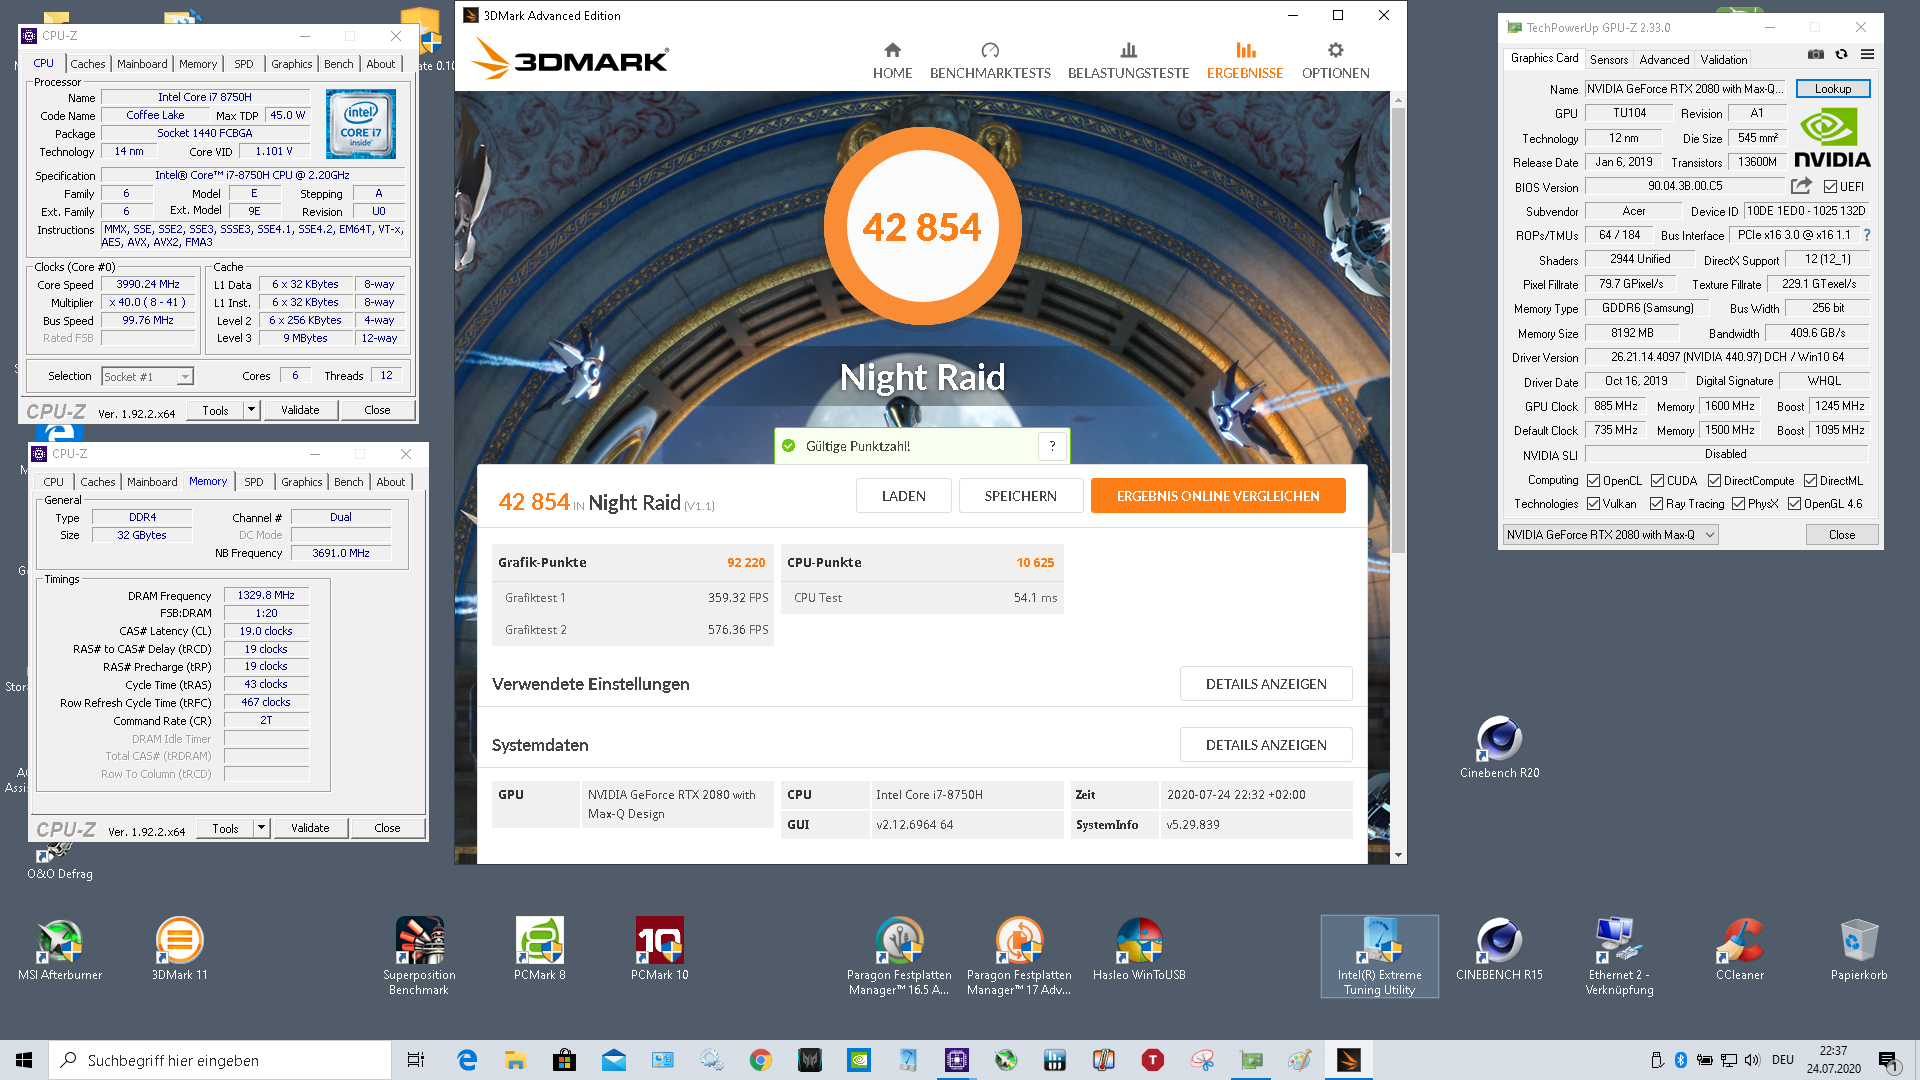Toggle the PhysX checkbox in GPU-Z
Viewport: 1920px width, 1080px height.
click(1738, 504)
